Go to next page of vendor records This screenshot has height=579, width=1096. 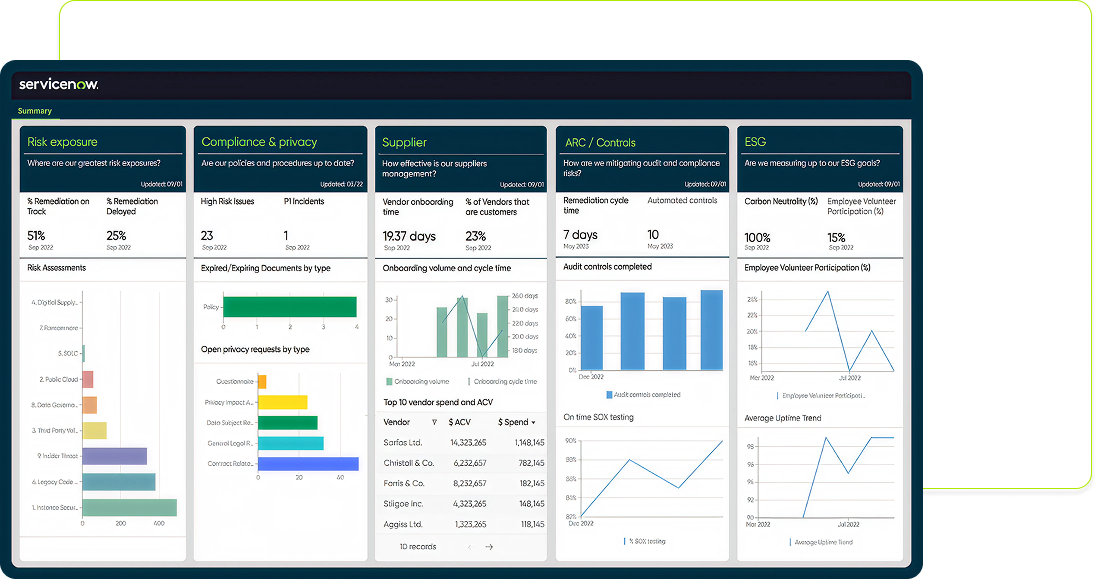(489, 547)
